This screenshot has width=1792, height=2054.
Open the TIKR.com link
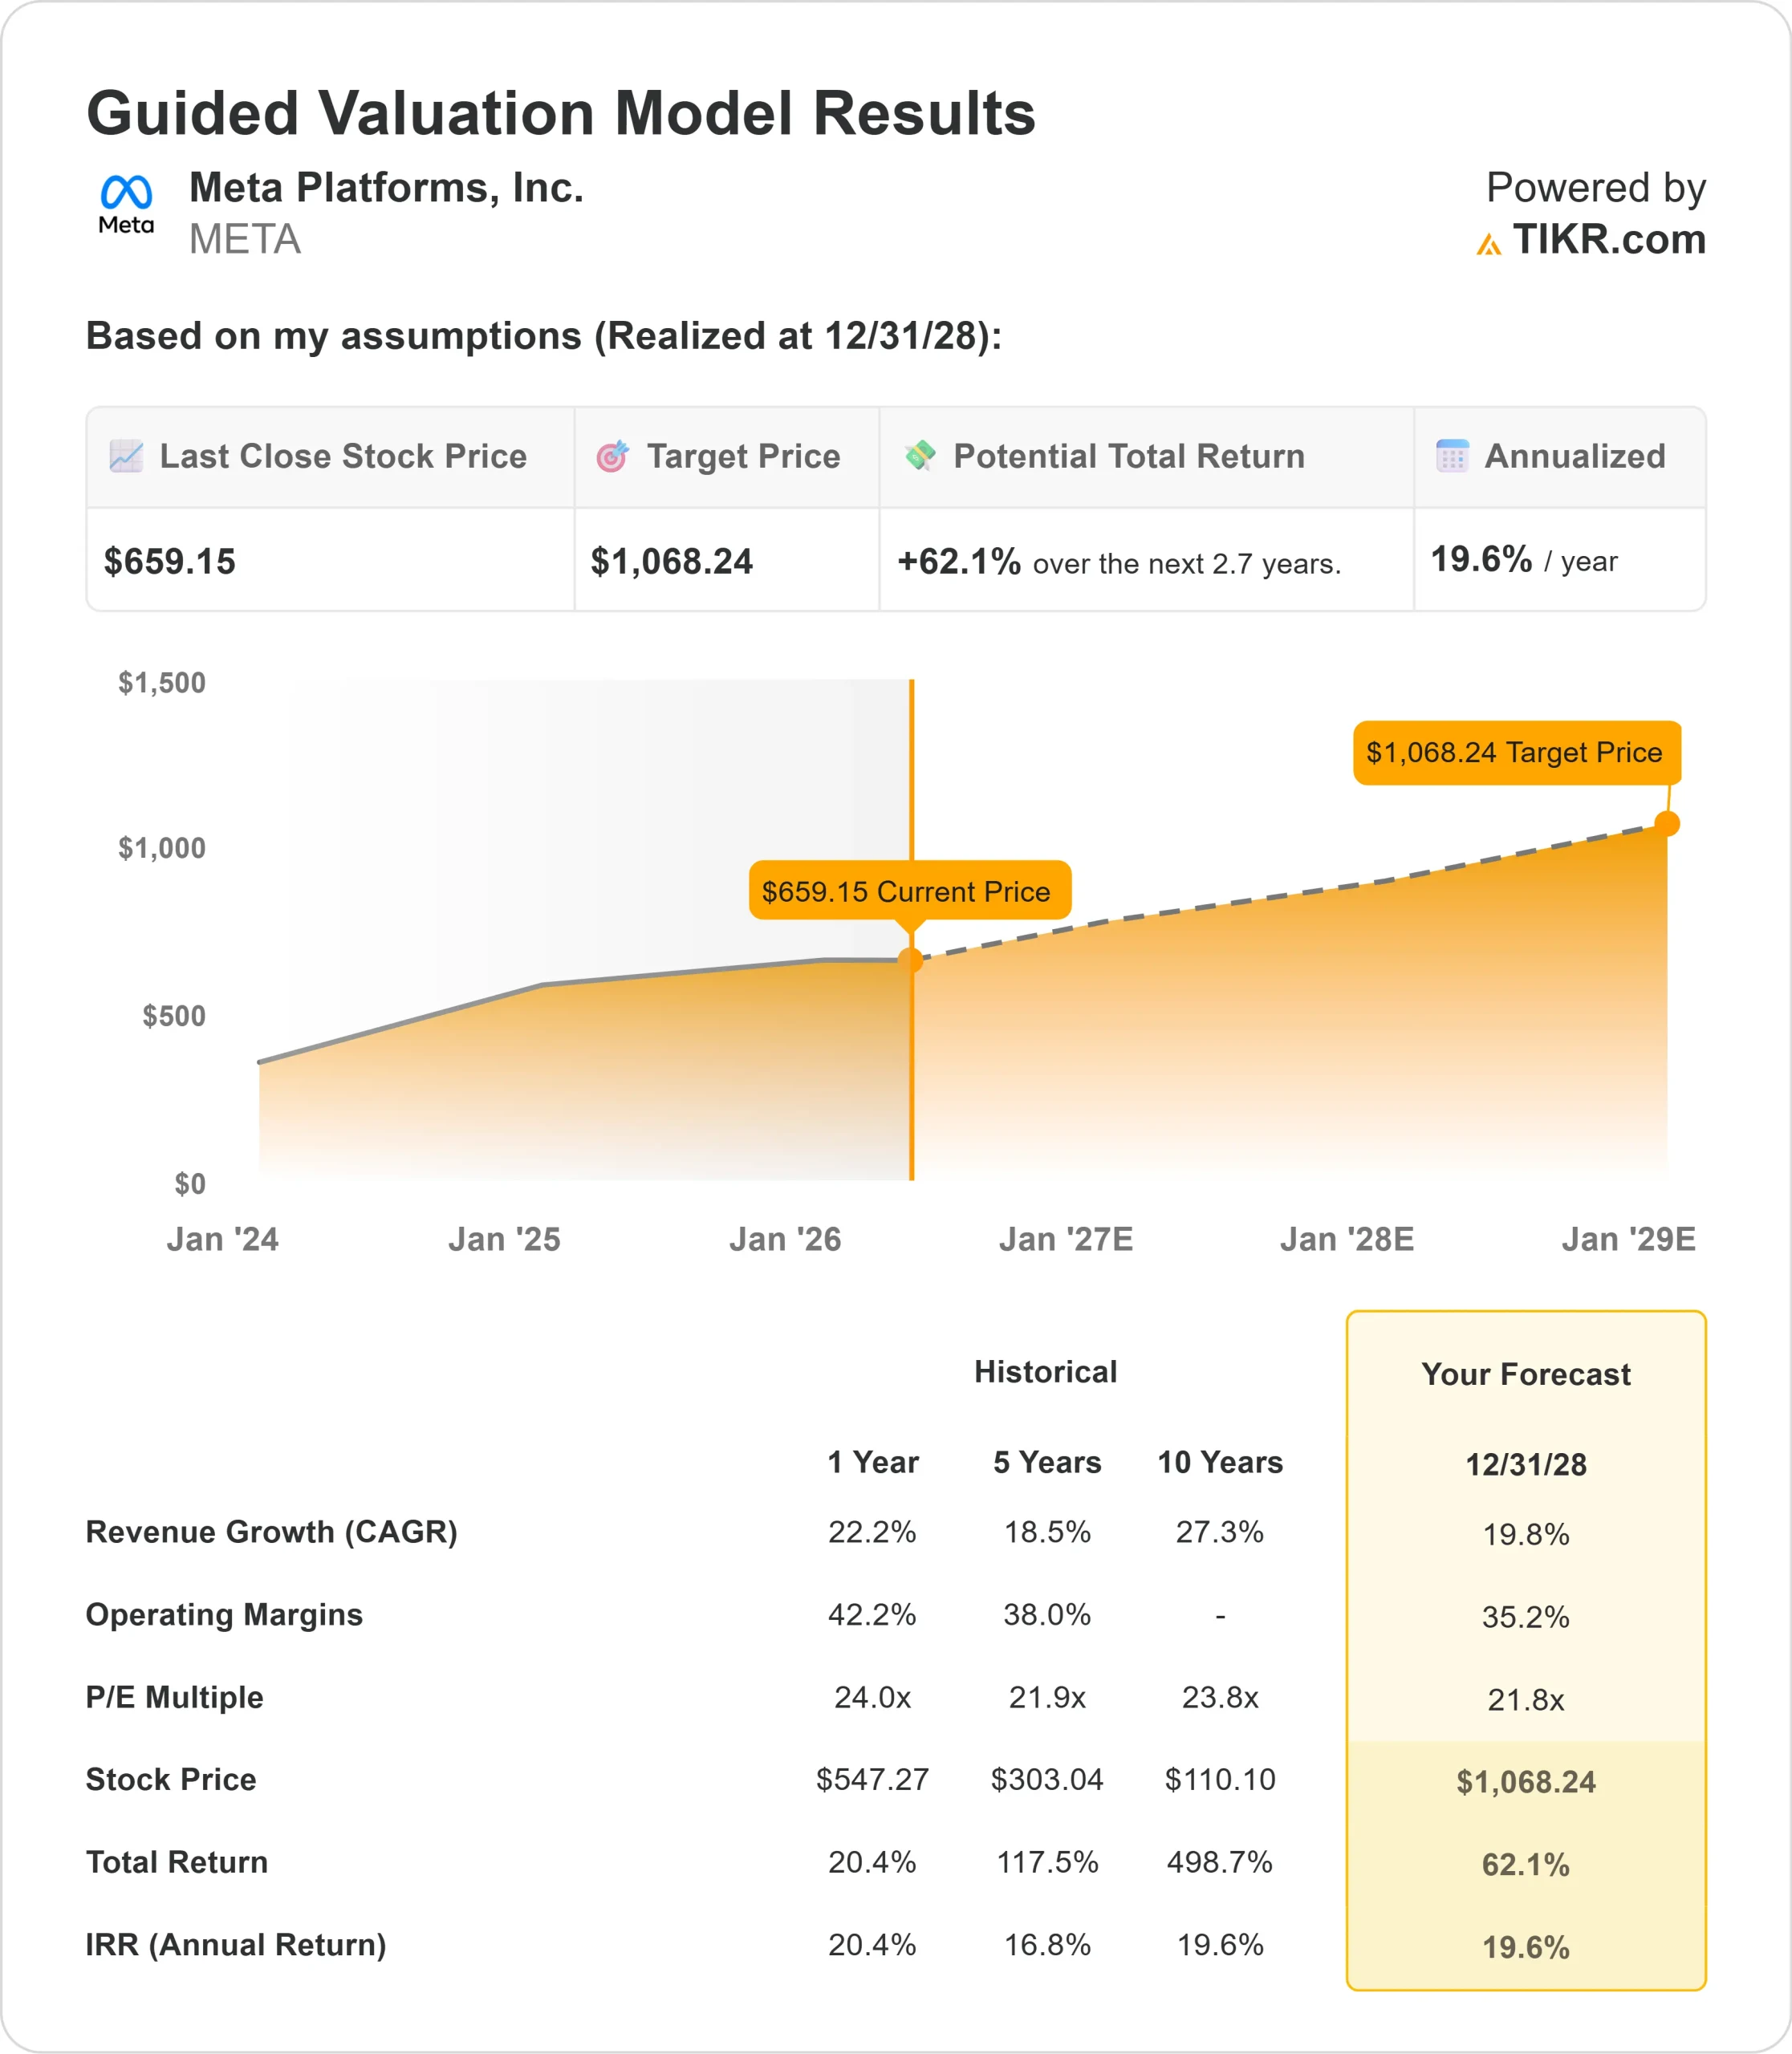(x=1608, y=240)
